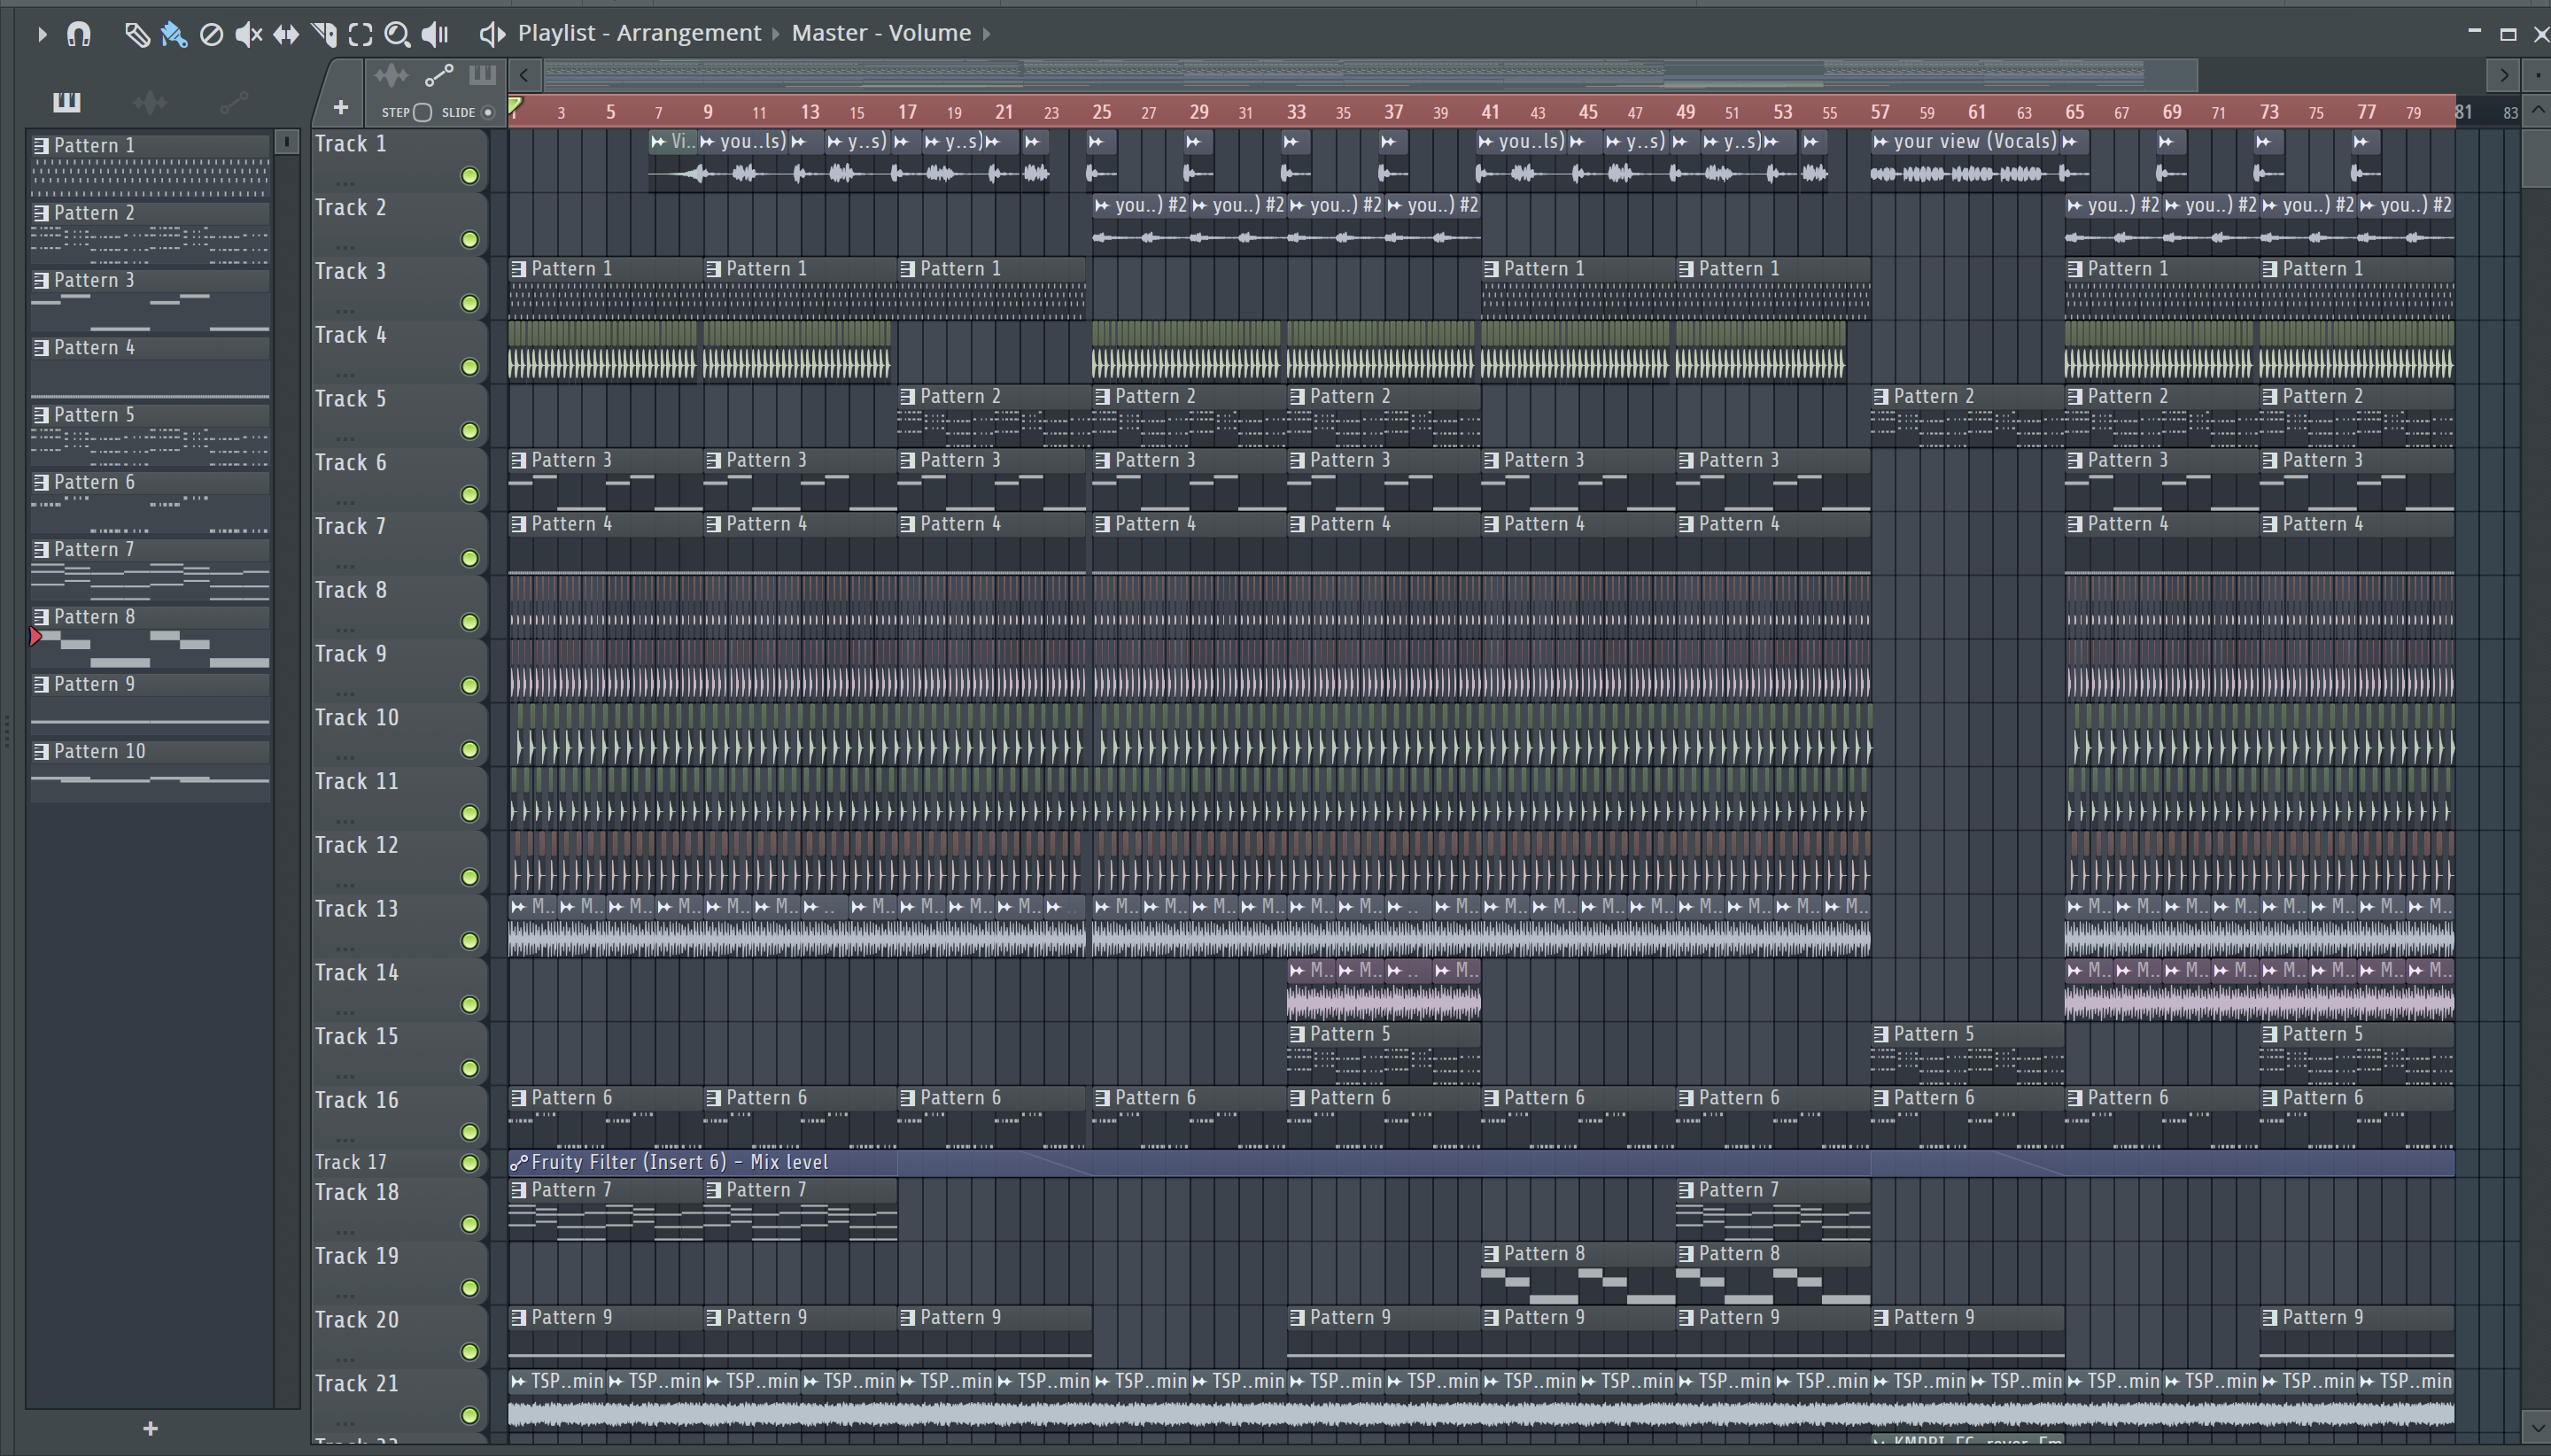Viewport: 2551px width, 1456px height.
Task: Add new pattern at picker bottom
Action: pos(150,1428)
